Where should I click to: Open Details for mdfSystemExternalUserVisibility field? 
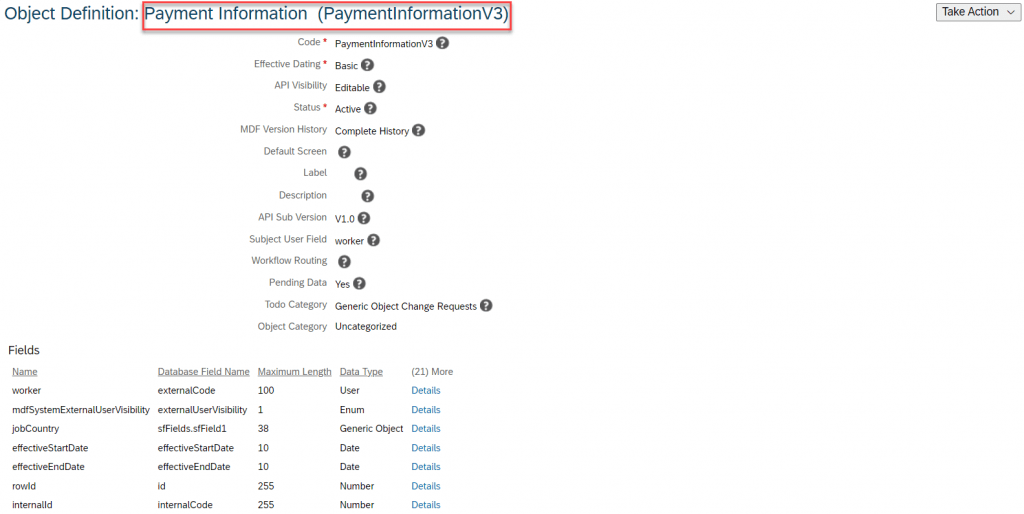(426, 410)
